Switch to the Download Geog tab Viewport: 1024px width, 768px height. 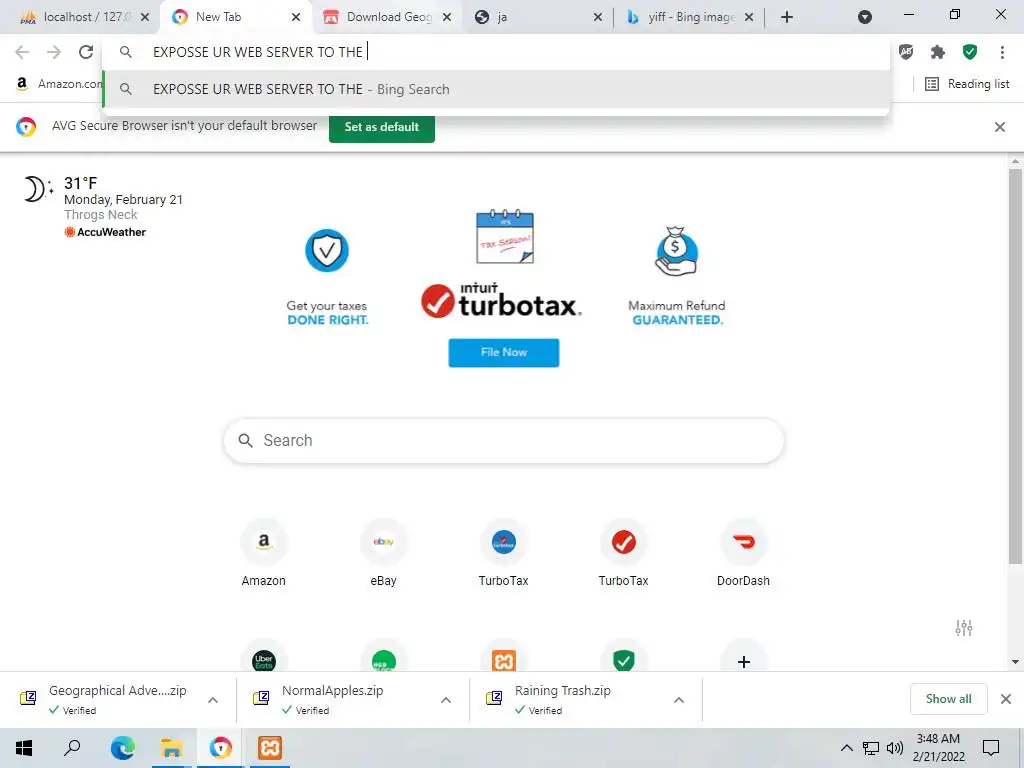(389, 17)
